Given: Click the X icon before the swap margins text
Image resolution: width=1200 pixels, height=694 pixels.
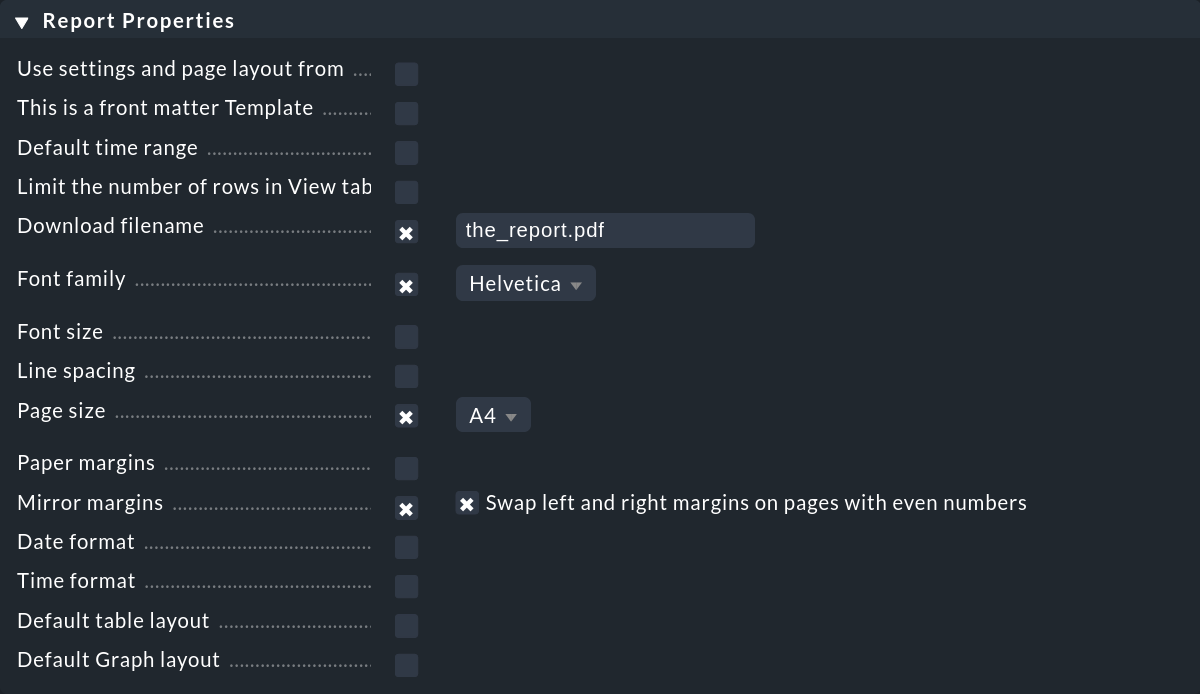Looking at the screenshot, I should coord(466,503).
